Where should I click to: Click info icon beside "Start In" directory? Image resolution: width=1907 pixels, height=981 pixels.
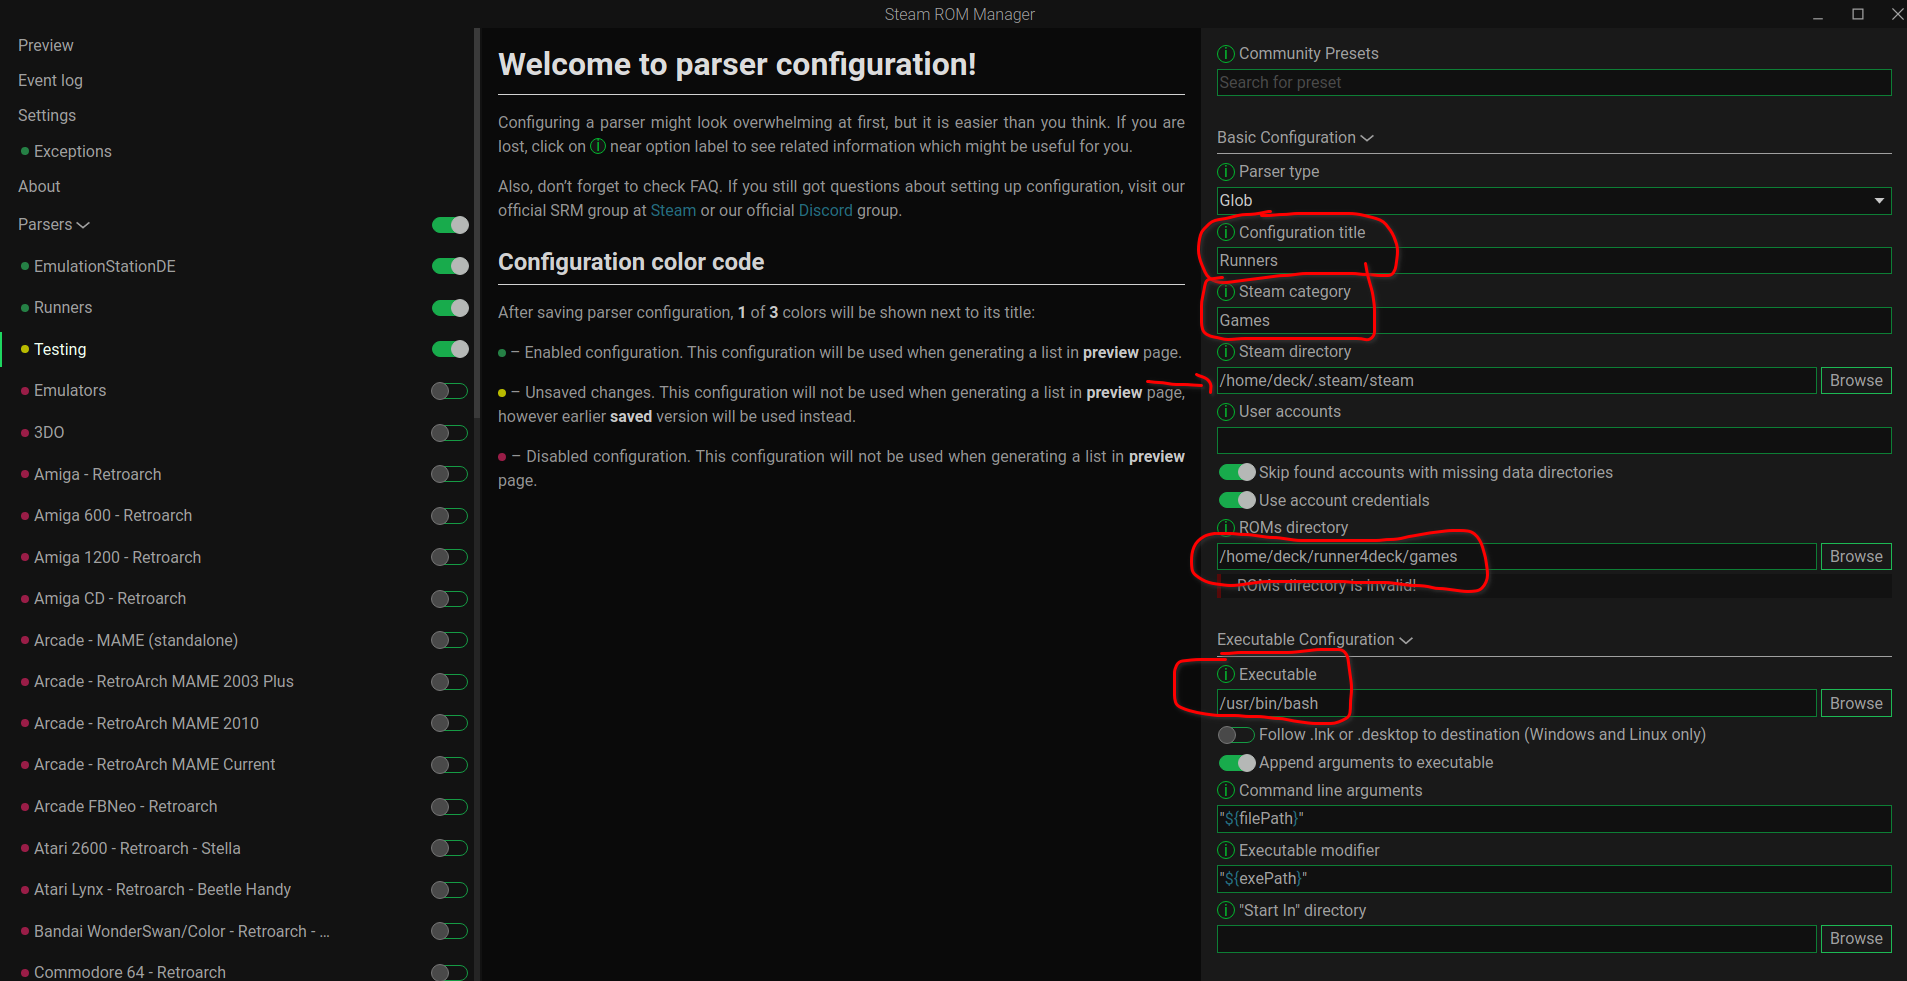pos(1226,911)
